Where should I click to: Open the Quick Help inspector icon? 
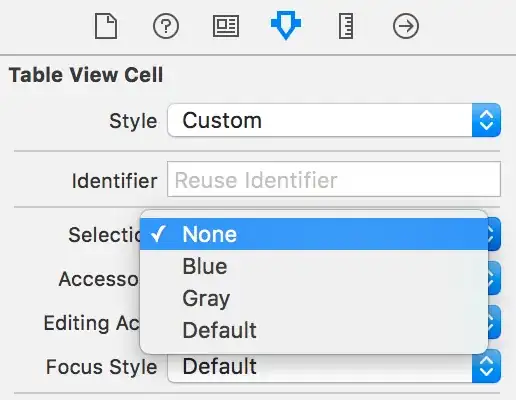(x=166, y=26)
